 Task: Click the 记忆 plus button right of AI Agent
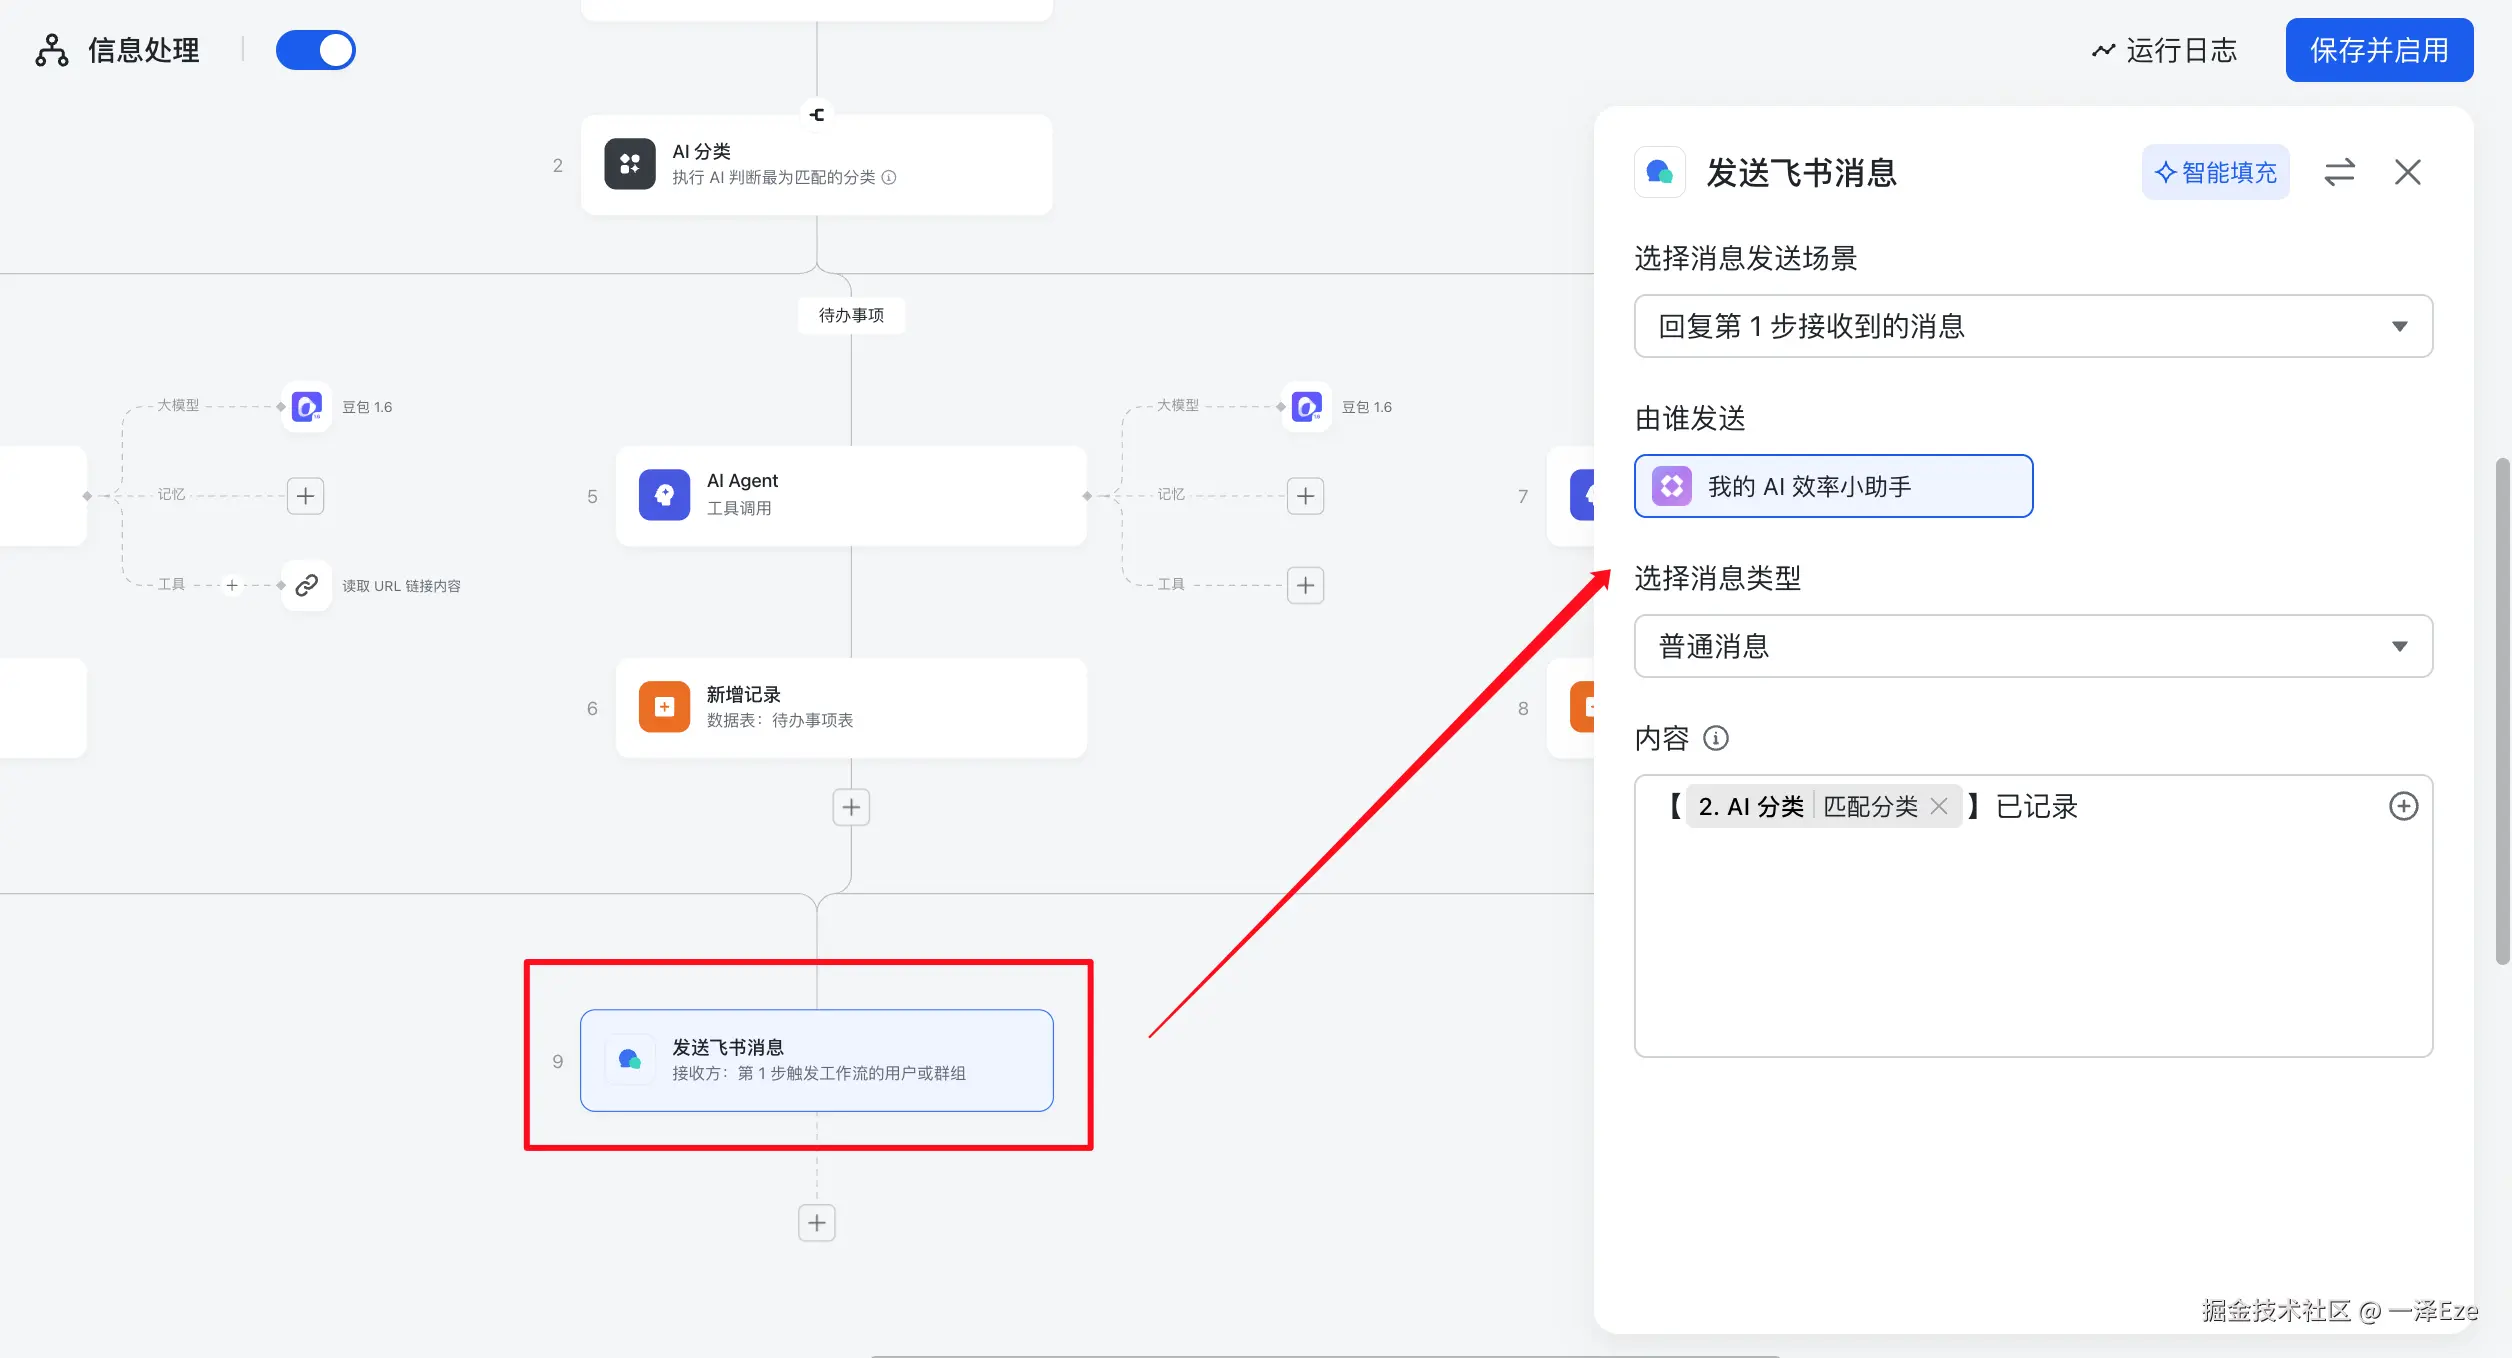click(1305, 495)
